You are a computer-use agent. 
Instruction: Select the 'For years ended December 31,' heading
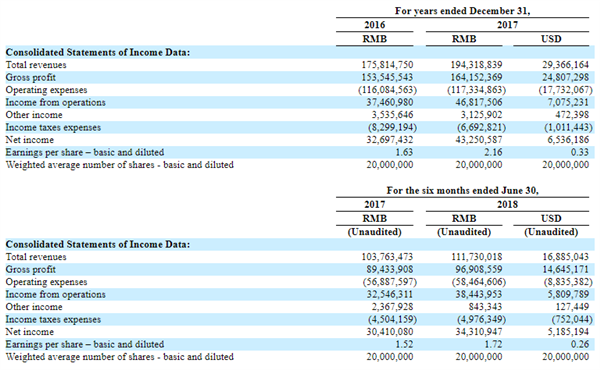coord(463,11)
